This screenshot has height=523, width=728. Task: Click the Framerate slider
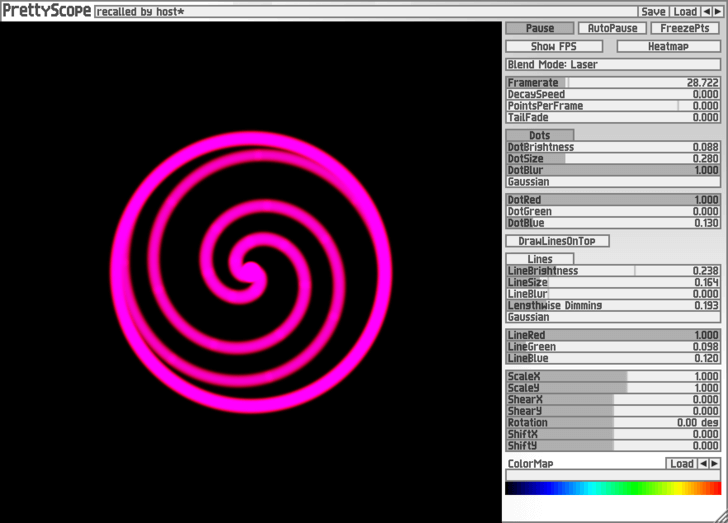pos(612,82)
